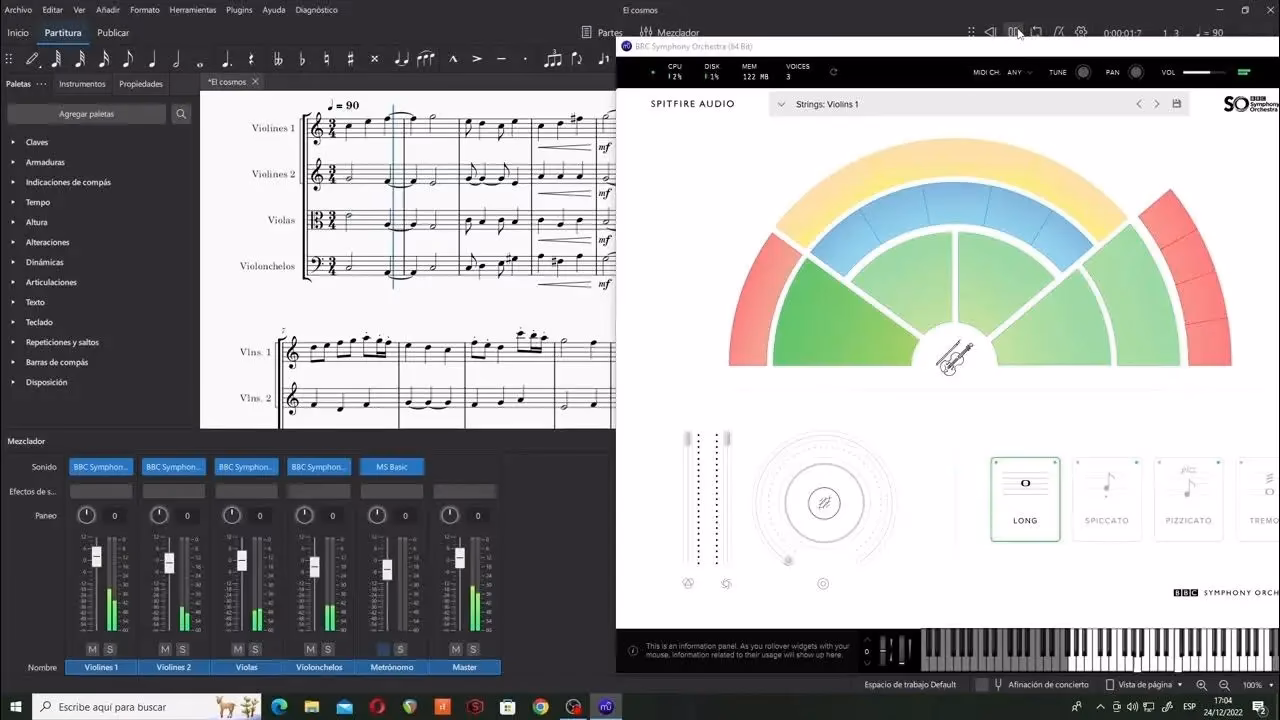Viewport: 1280px width, 720px height.
Task: Select the eighth note duration icon
Action: coord(126,60)
